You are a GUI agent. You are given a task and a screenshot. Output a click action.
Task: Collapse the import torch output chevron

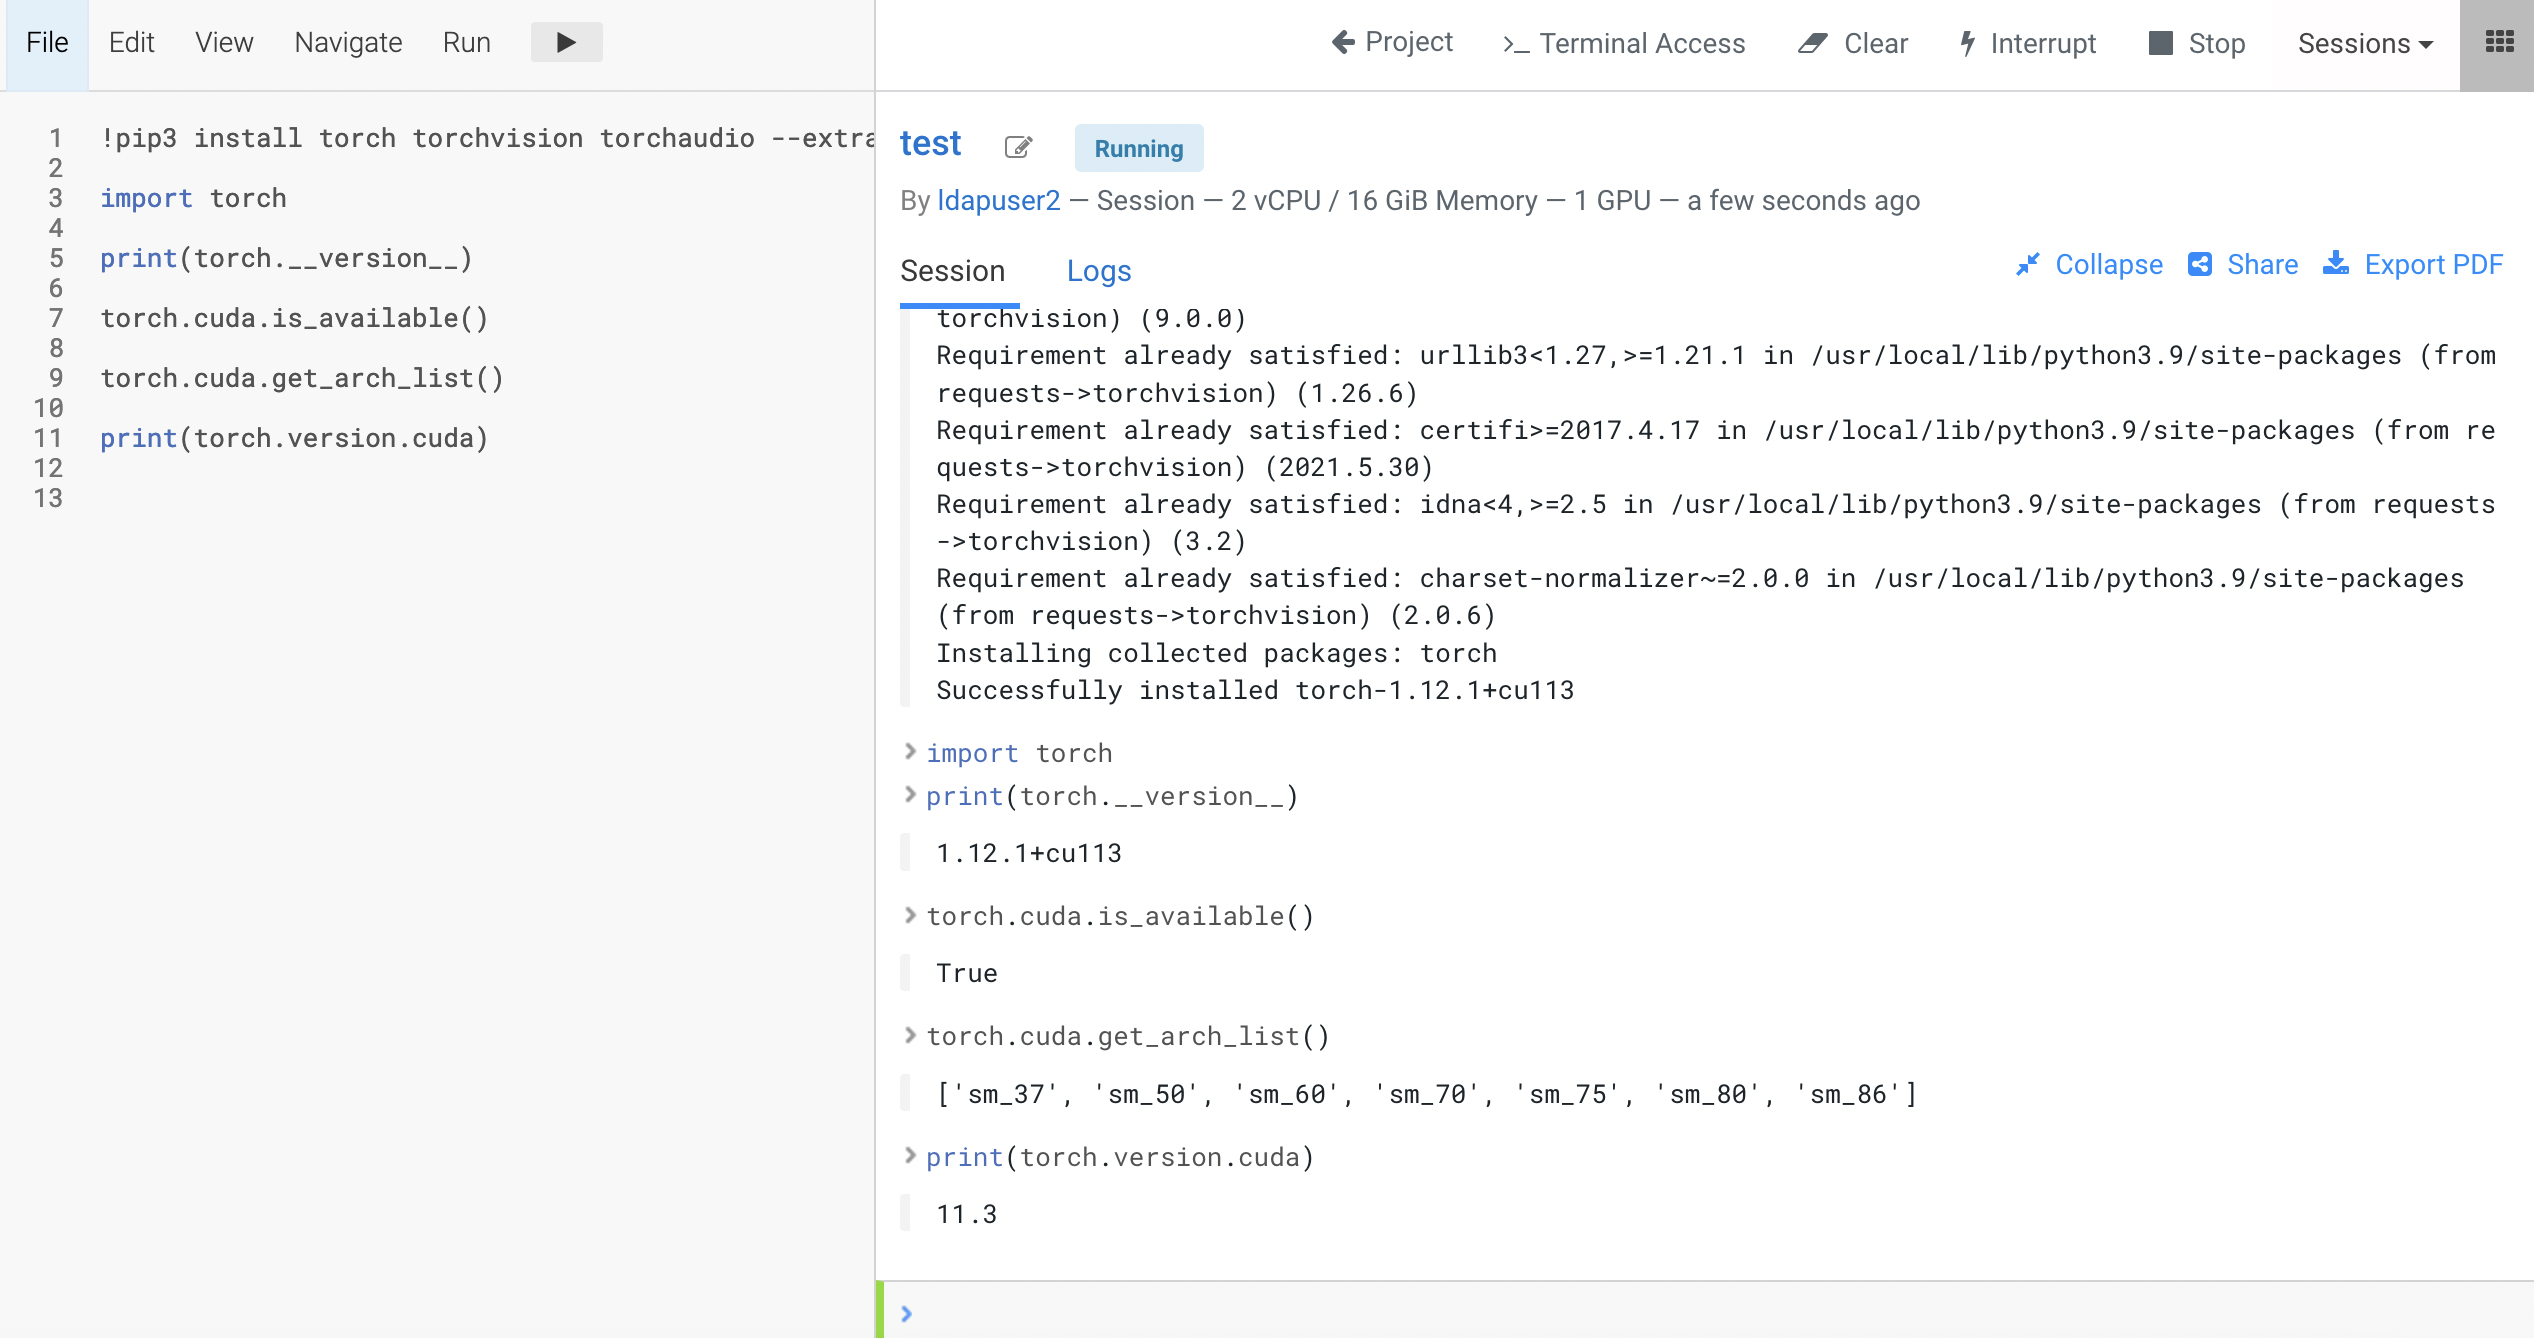point(909,752)
